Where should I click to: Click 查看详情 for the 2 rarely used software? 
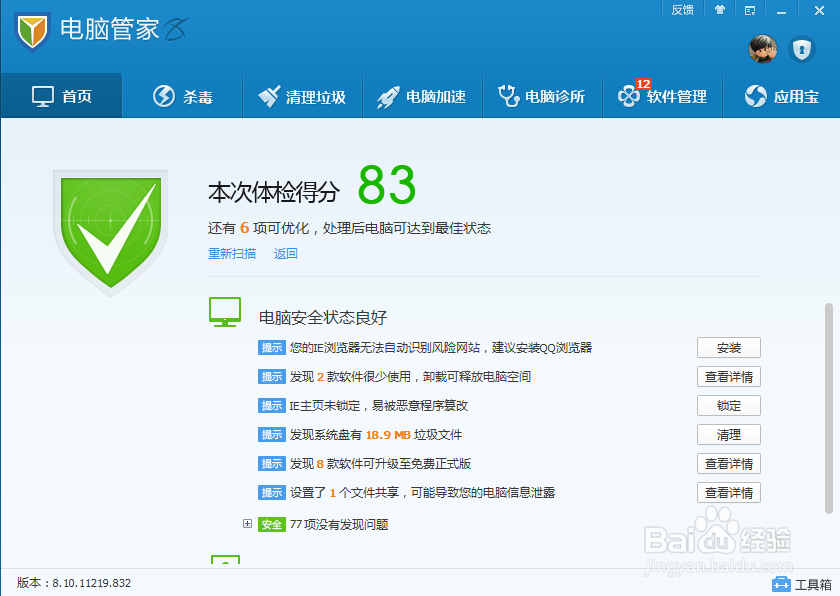coord(729,376)
